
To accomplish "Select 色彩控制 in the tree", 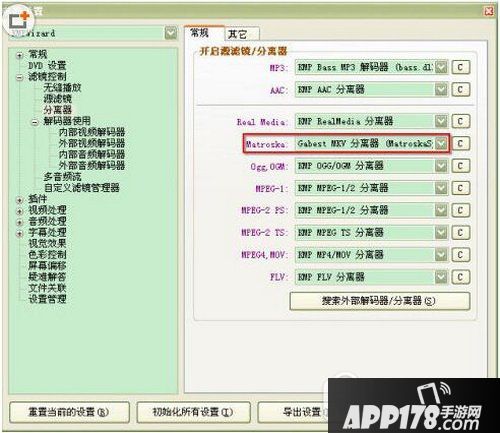I will point(47,255).
